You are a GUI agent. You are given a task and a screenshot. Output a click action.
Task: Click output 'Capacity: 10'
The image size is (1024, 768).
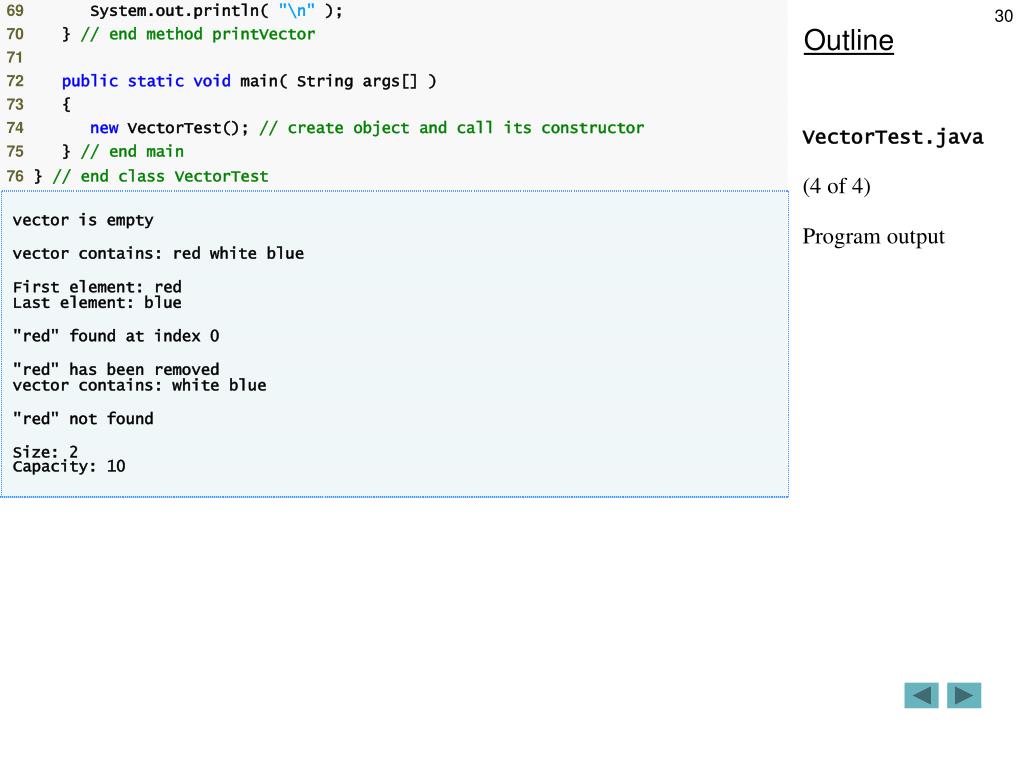69,466
